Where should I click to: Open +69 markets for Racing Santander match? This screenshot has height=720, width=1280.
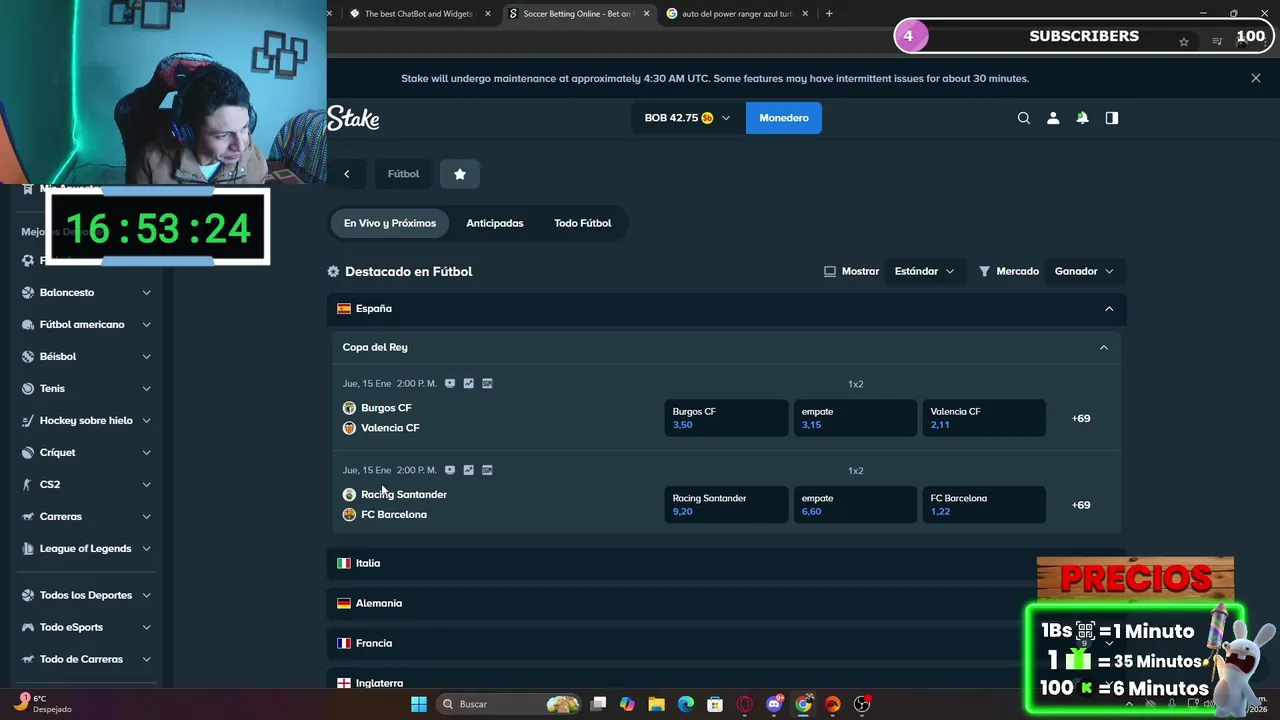tap(1081, 505)
